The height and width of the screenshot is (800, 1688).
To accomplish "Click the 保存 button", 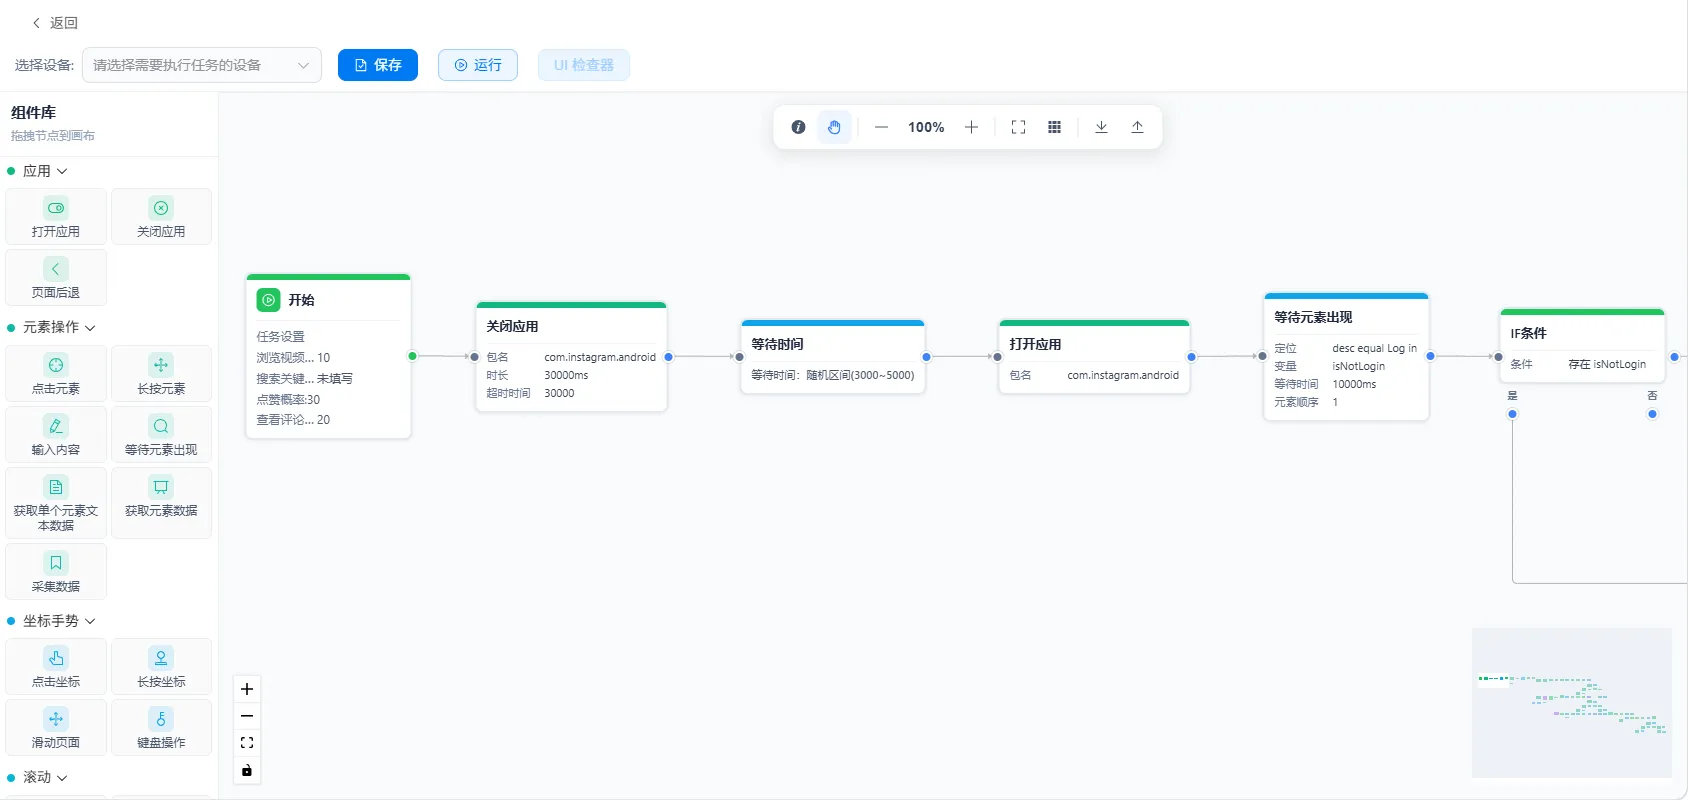I will coord(378,65).
